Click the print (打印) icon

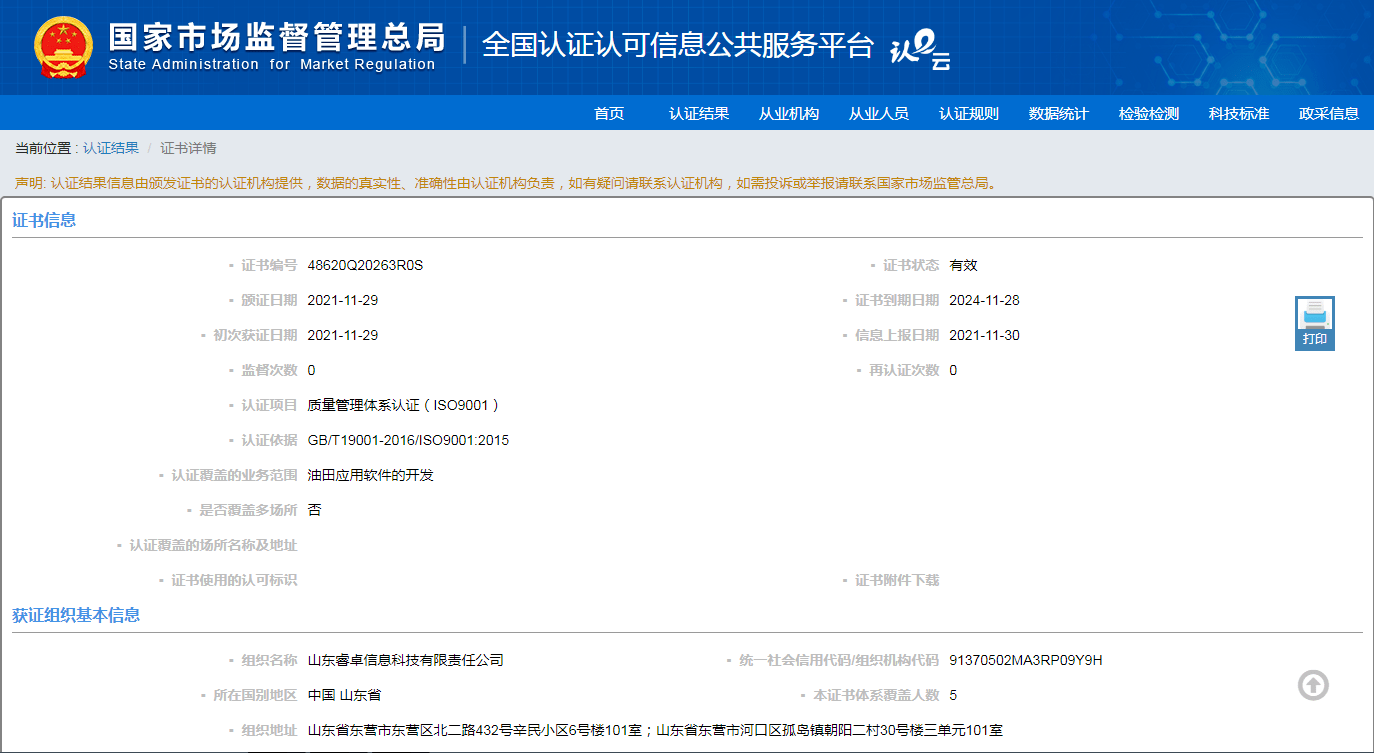(x=1314, y=322)
